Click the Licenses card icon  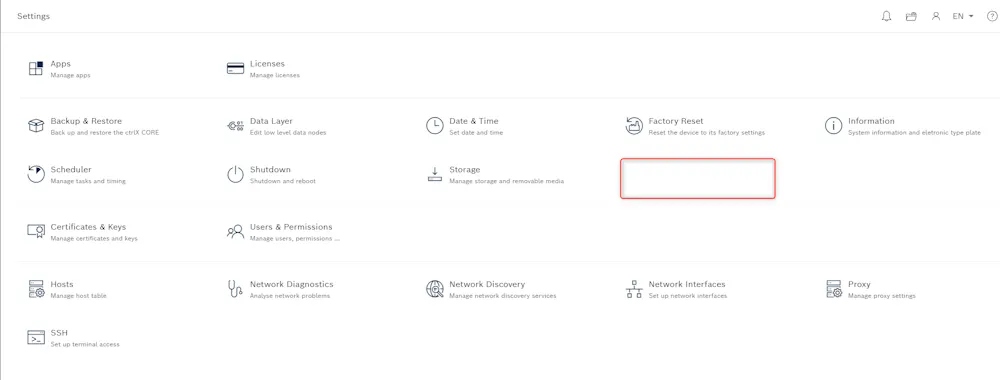[x=235, y=68]
